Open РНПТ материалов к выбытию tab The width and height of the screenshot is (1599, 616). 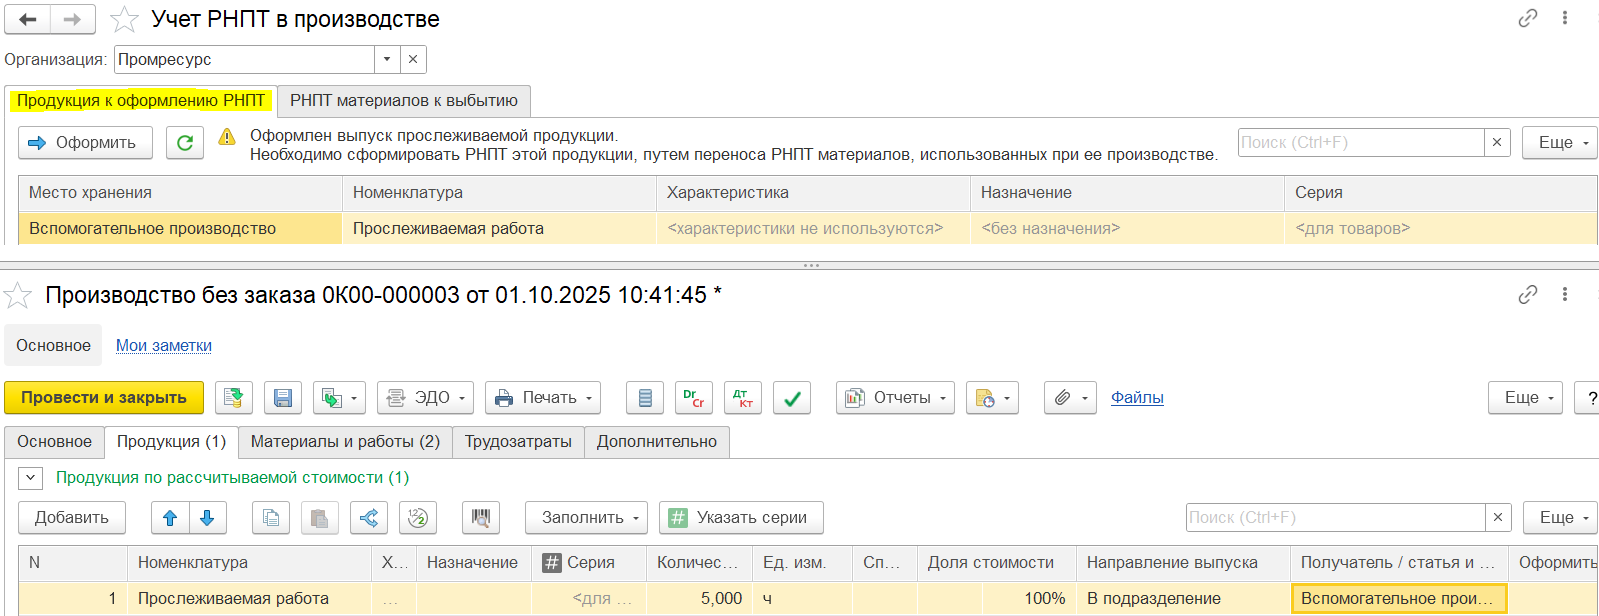[x=404, y=101]
